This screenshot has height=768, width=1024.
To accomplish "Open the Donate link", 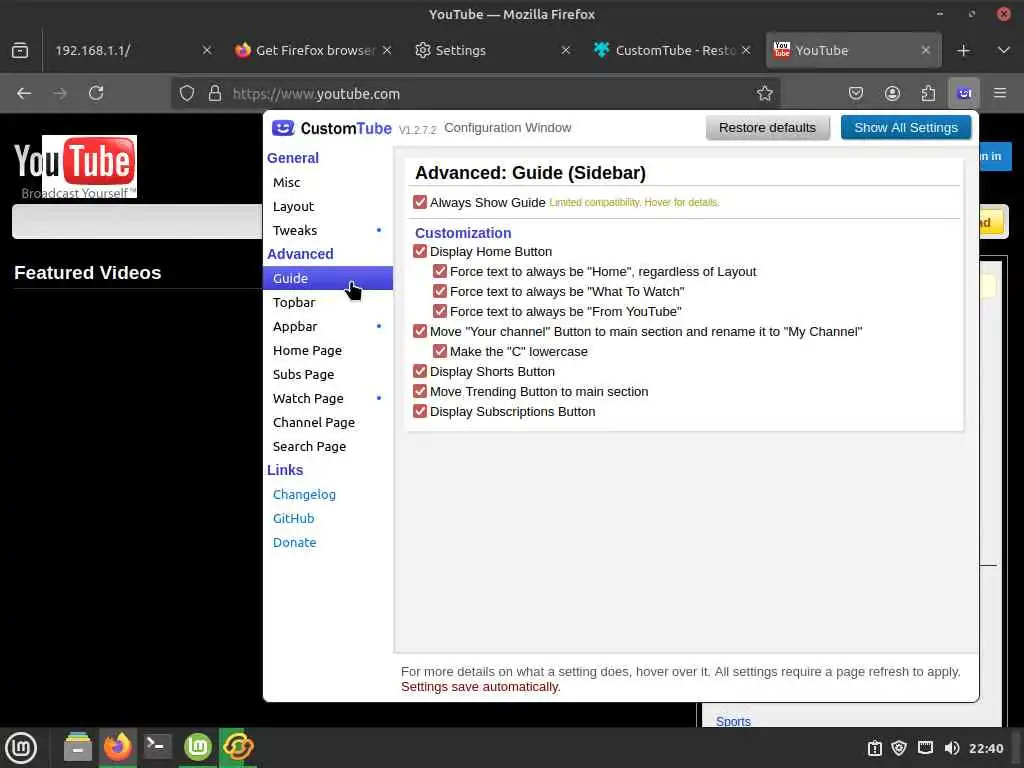I will tap(295, 543).
